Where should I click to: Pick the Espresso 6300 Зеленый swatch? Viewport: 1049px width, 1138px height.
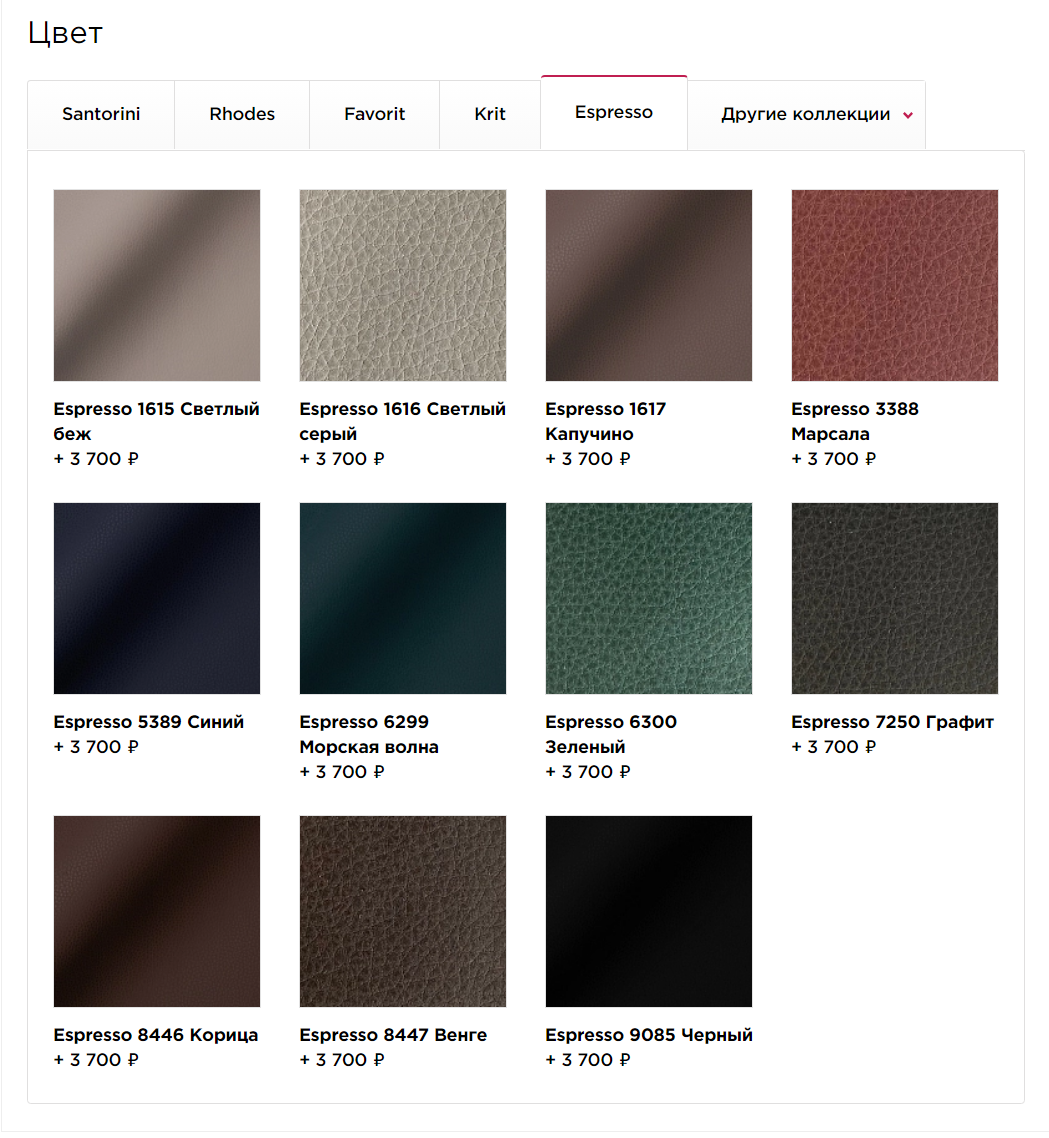(649, 598)
